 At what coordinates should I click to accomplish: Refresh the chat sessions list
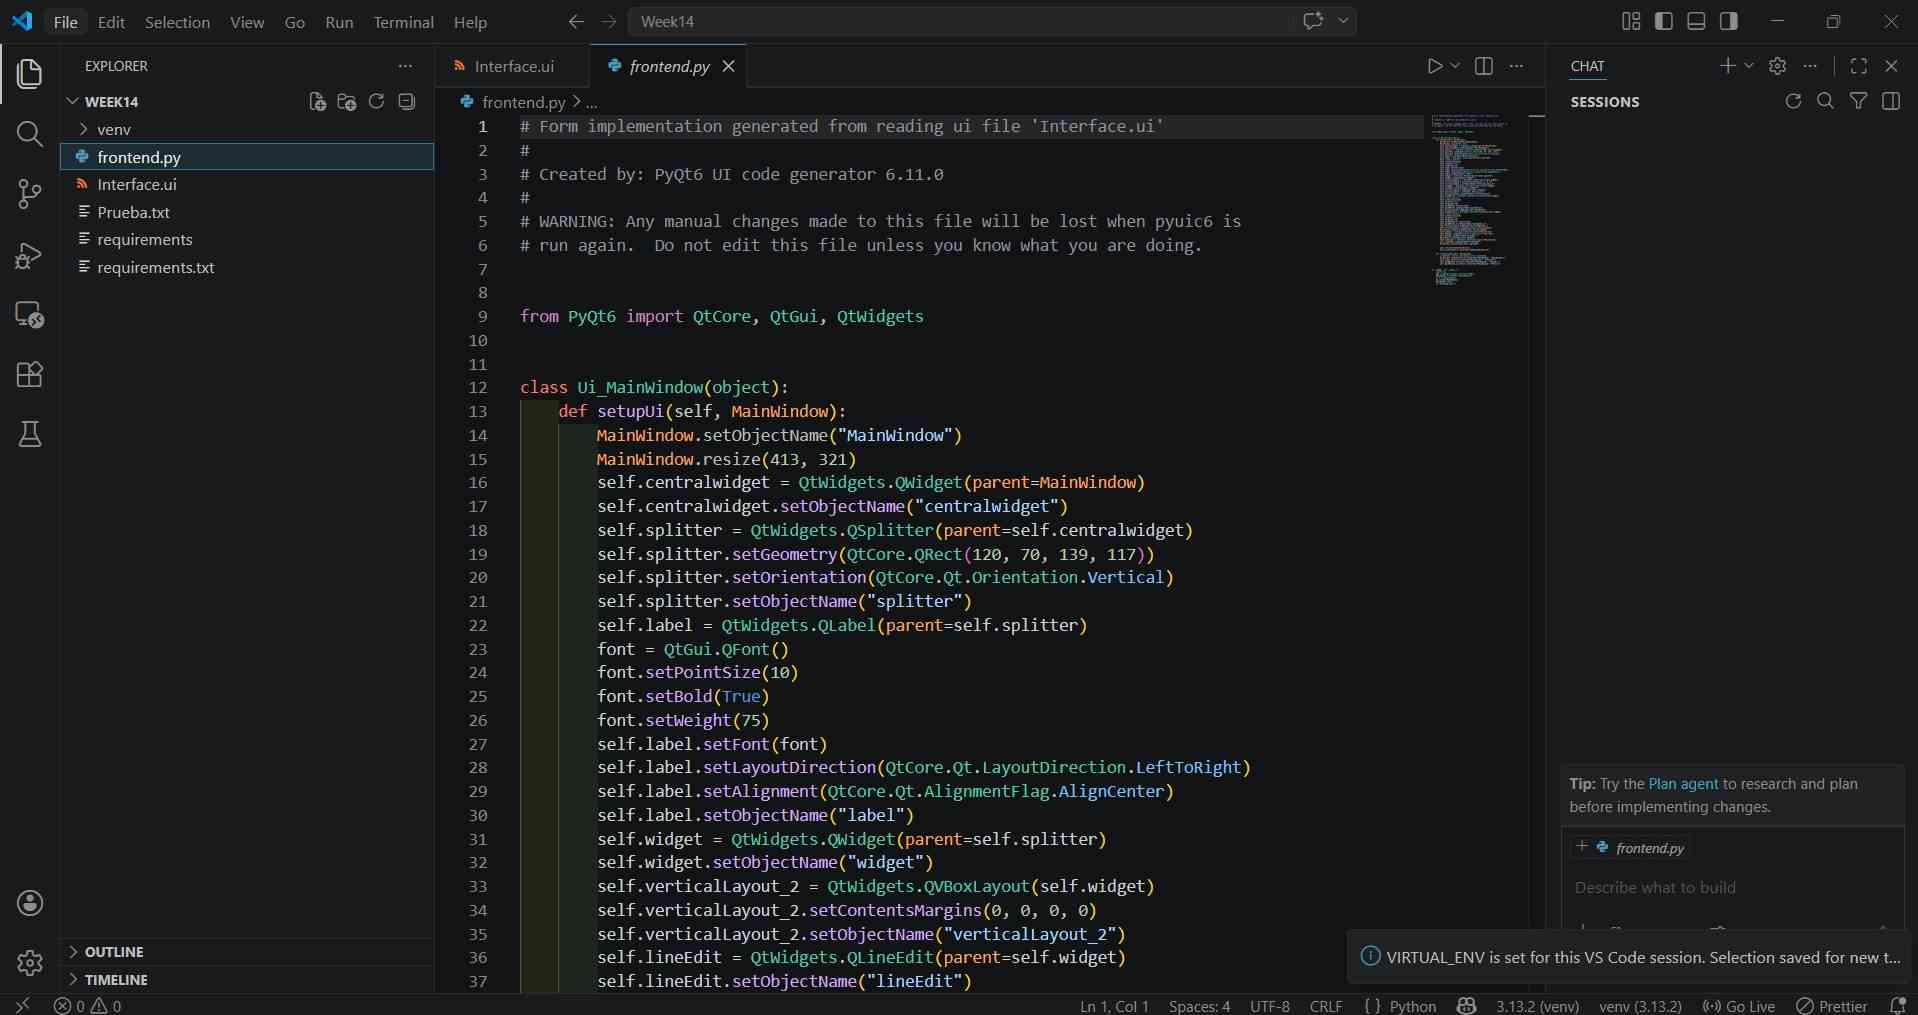[x=1793, y=101]
